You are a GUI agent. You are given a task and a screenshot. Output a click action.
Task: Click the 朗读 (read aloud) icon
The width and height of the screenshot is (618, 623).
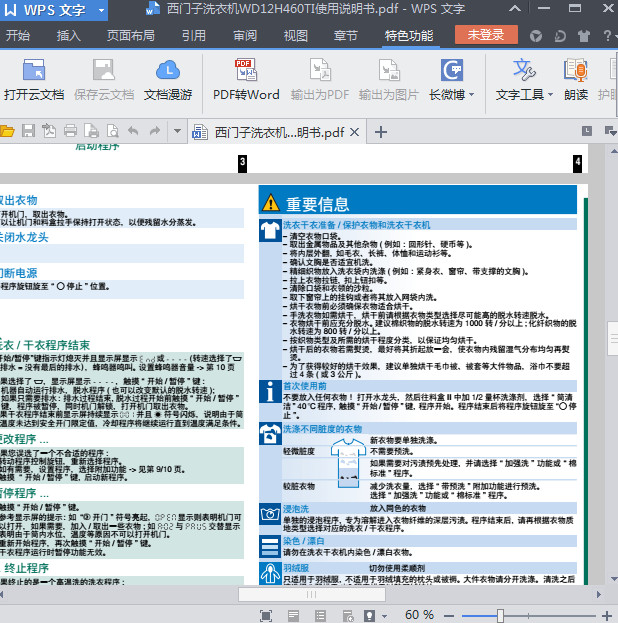click(576, 71)
